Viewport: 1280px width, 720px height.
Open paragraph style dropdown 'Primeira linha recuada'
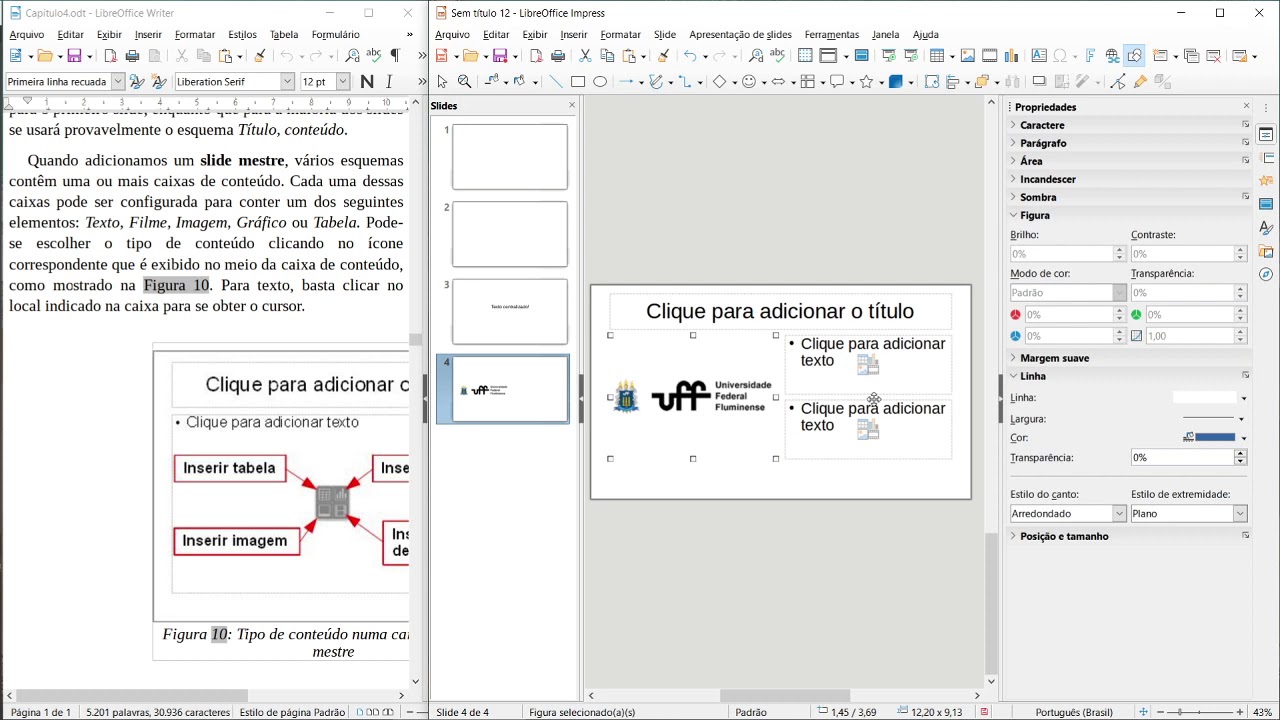[118, 82]
